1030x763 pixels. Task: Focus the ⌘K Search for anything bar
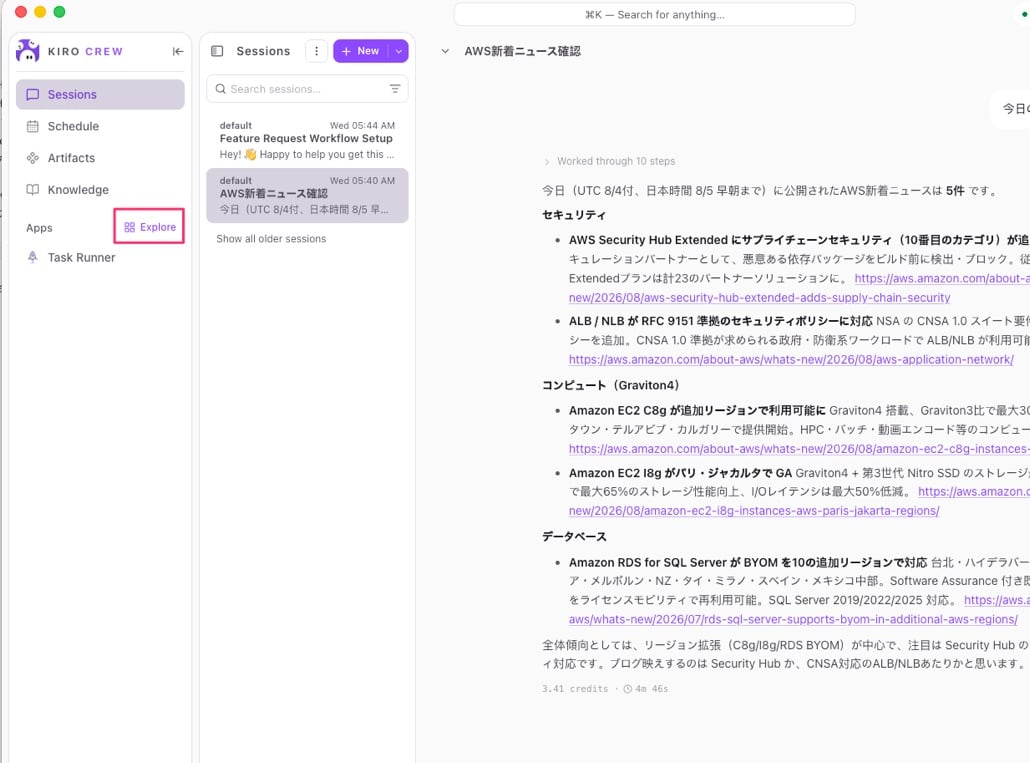pos(654,14)
